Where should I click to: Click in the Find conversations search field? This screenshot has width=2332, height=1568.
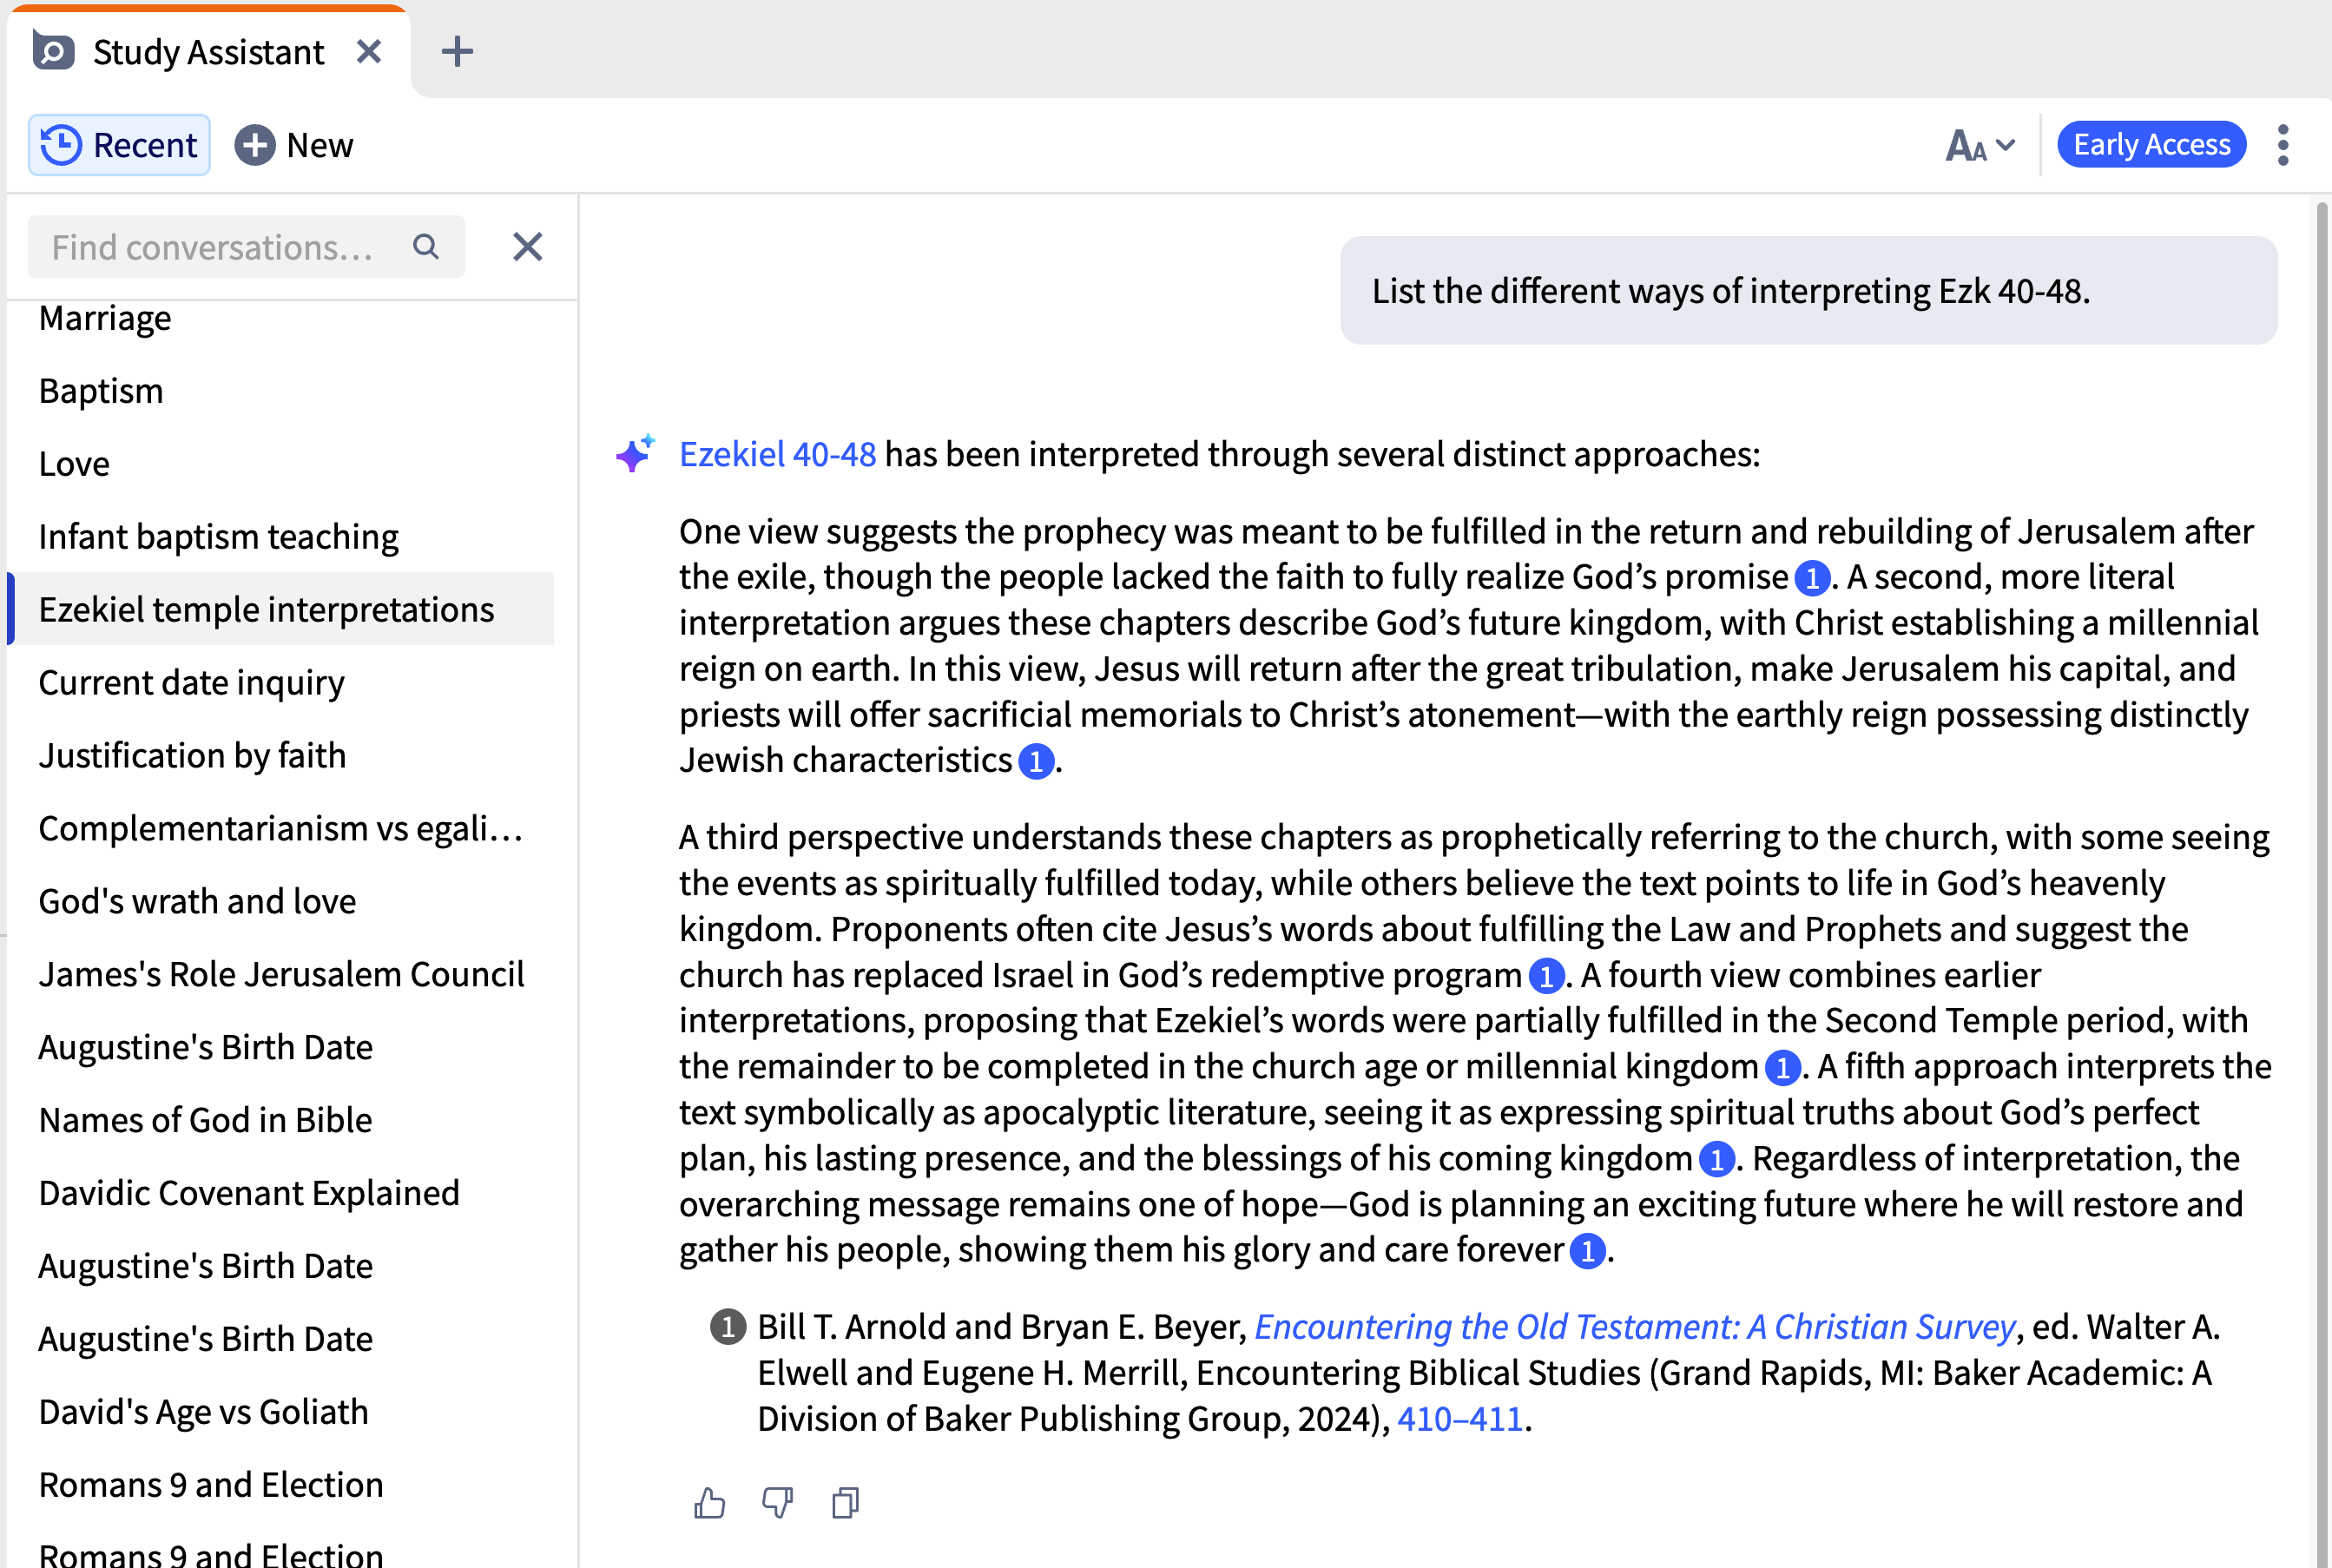(212, 247)
